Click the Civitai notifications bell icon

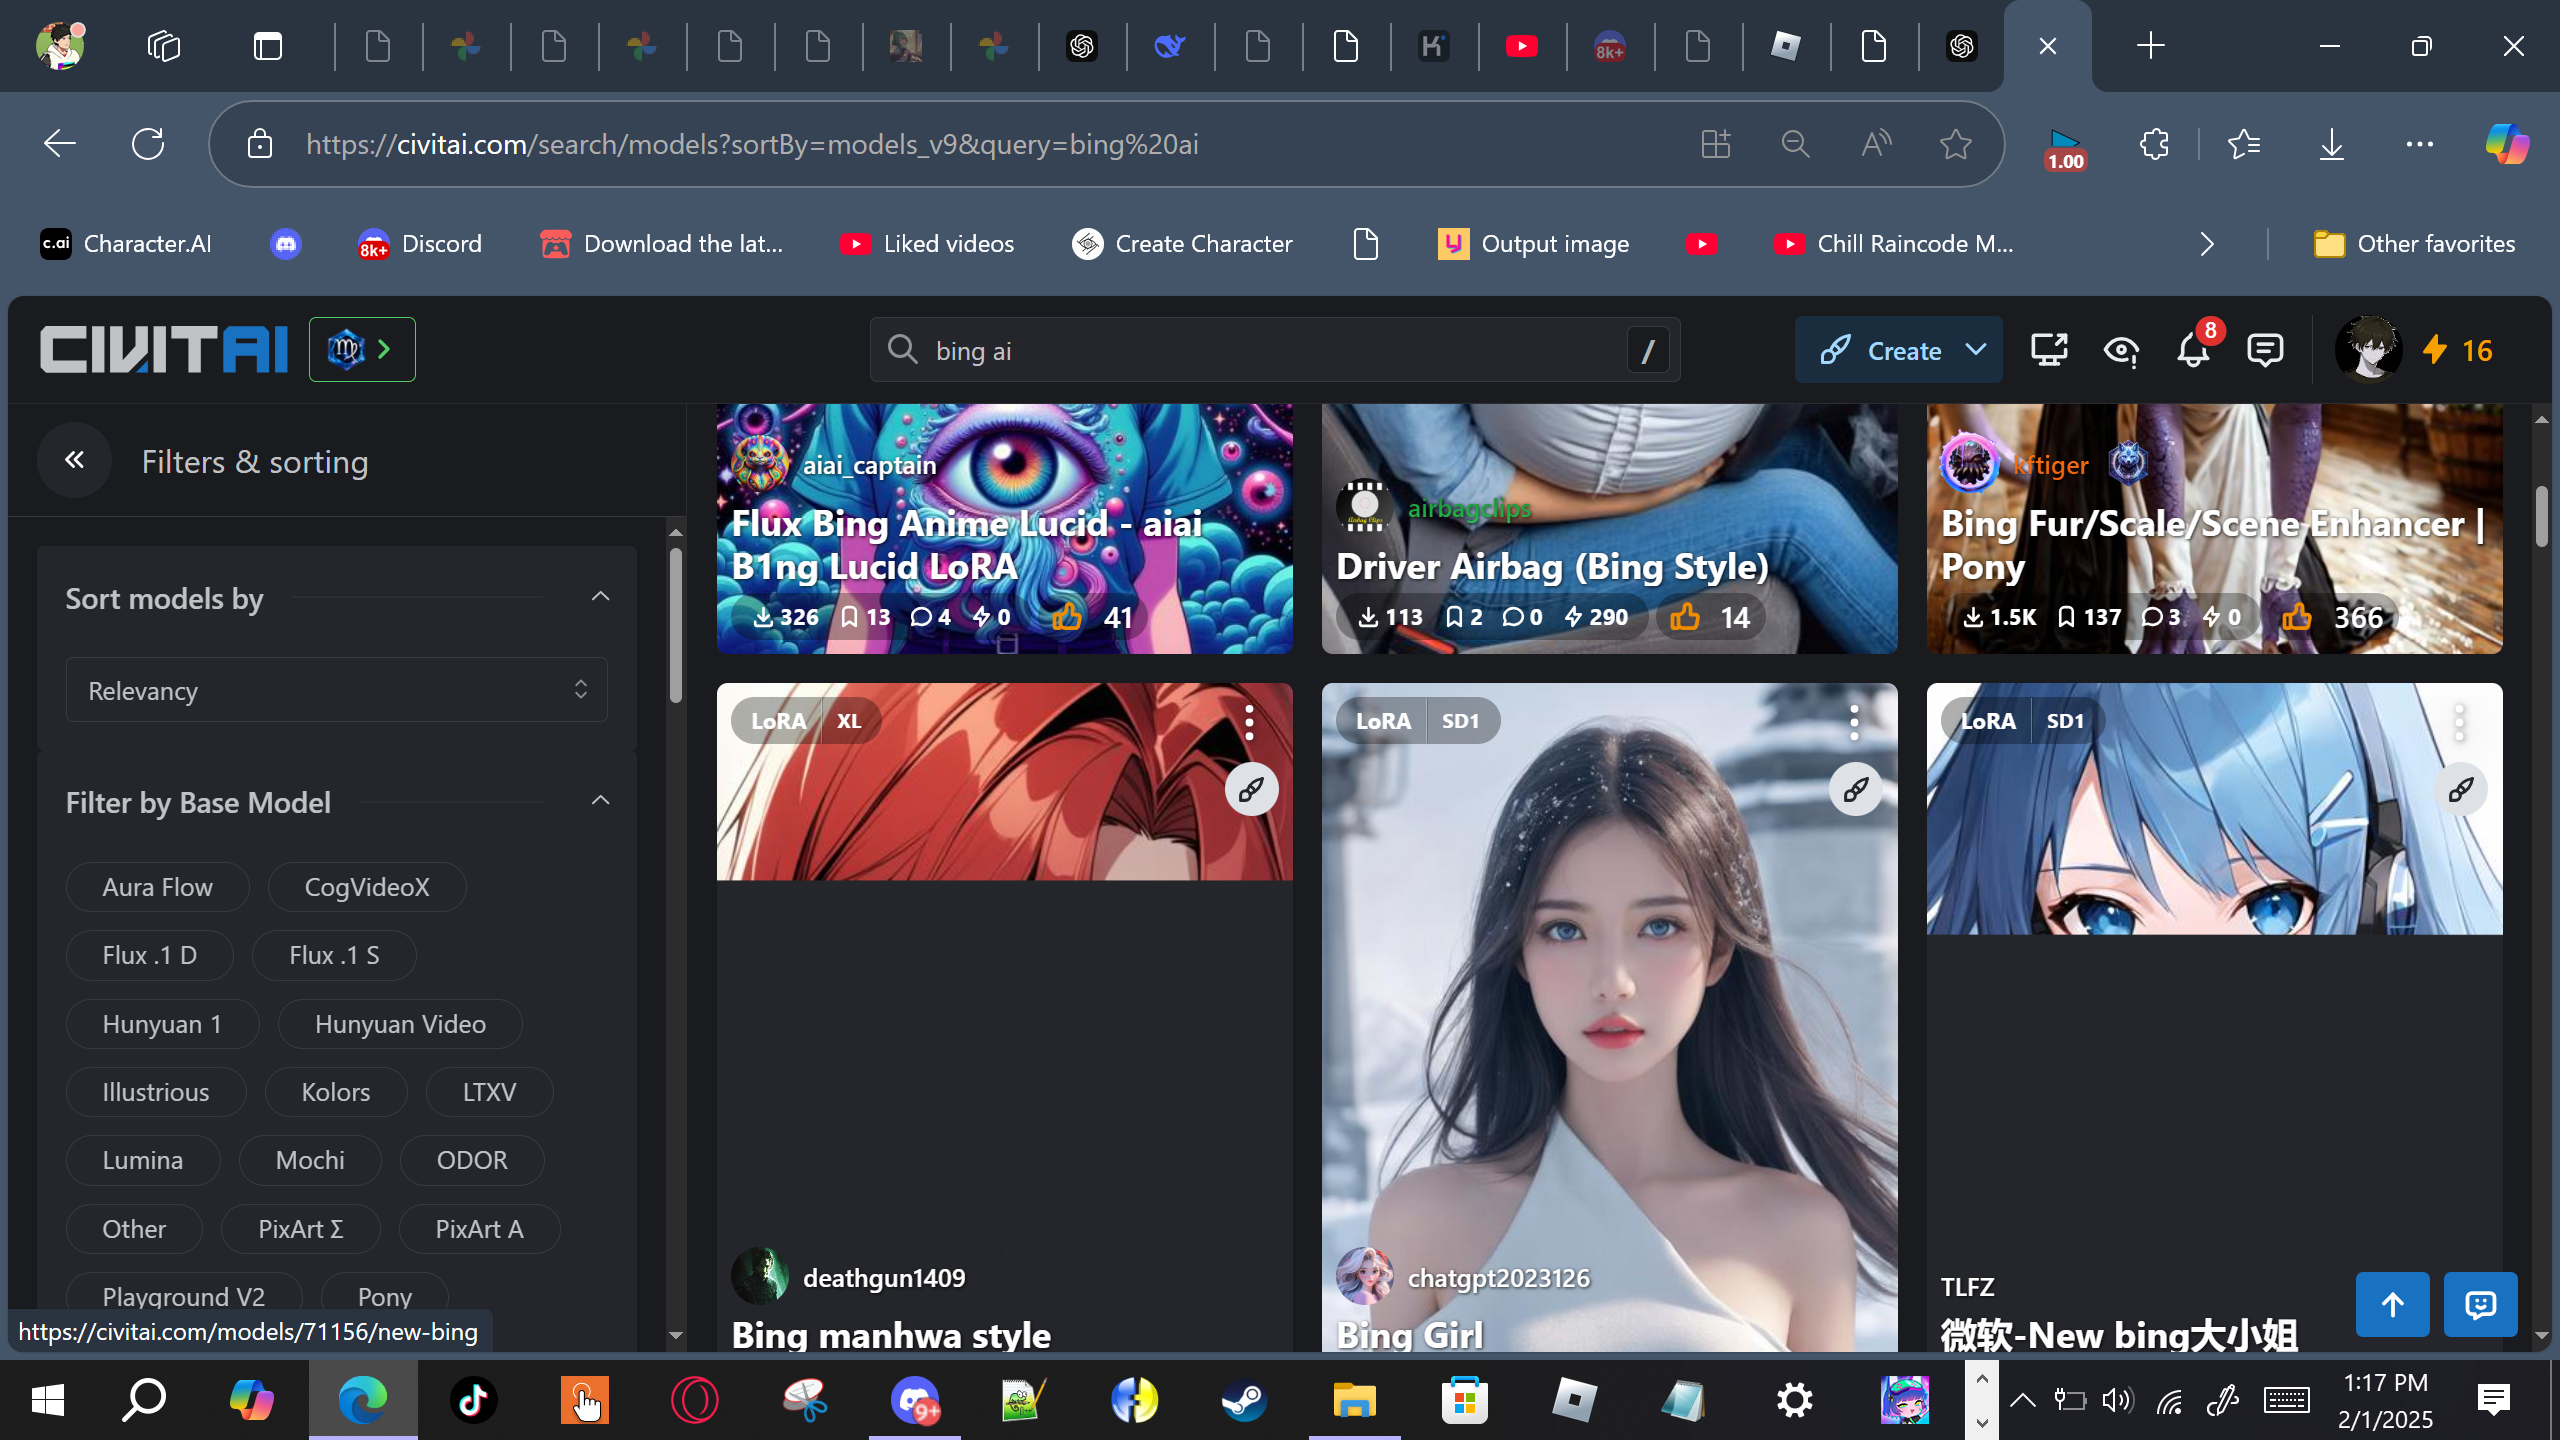tap(2192, 351)
